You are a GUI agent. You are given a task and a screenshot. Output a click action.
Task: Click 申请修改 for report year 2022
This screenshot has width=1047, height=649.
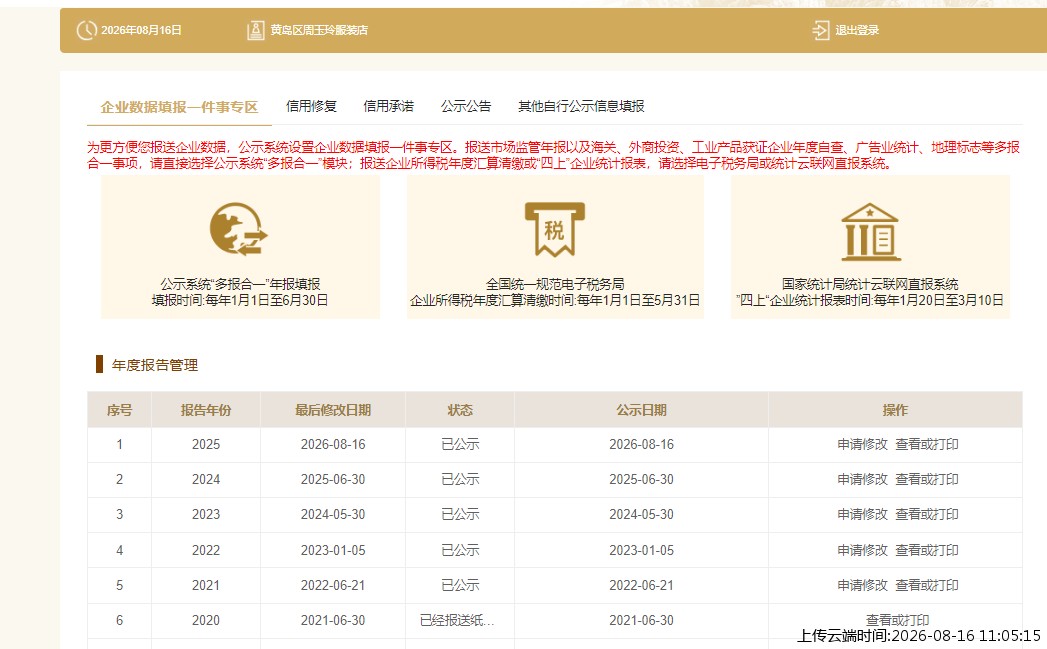pos(862,551)
